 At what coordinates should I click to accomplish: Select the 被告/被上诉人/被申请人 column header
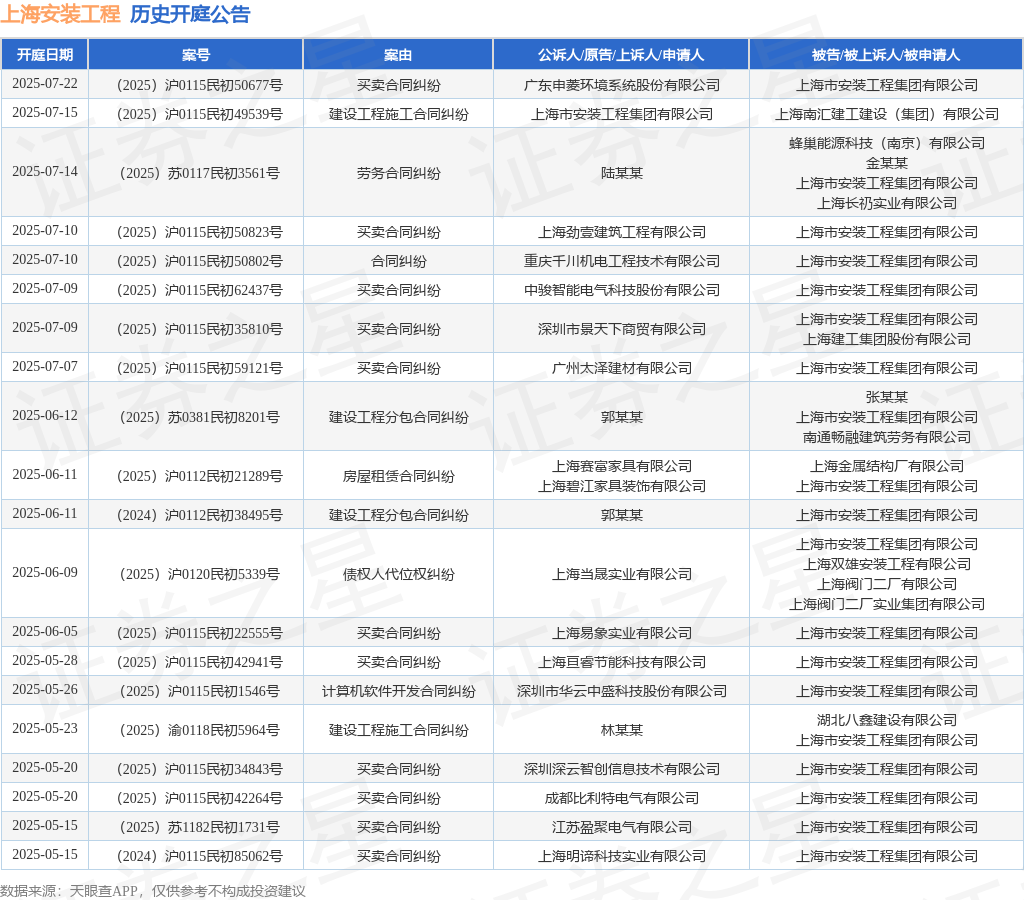click(x=886, y=55)
